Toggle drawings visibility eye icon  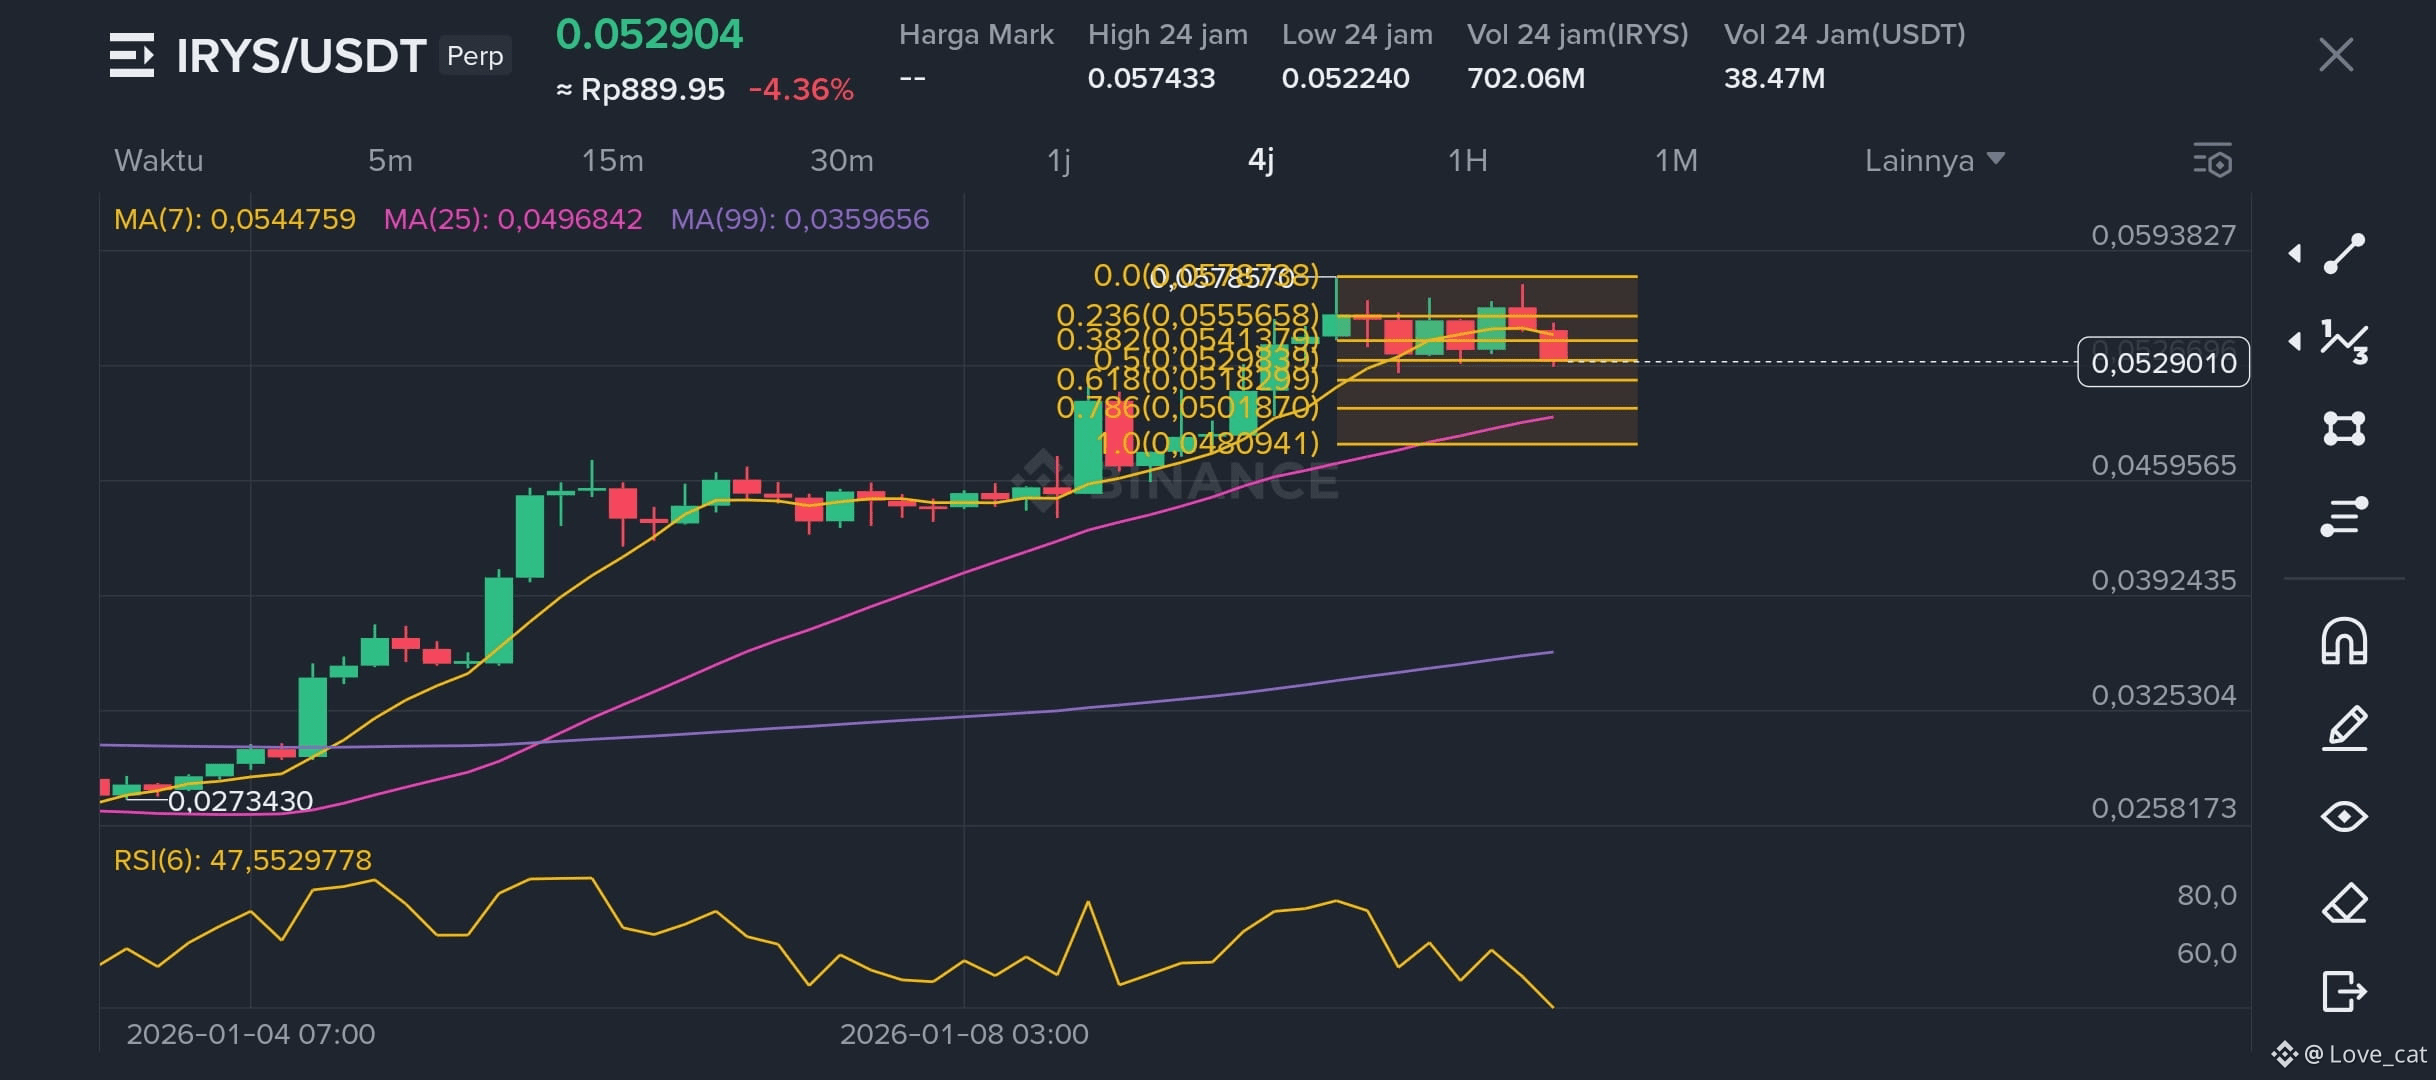pyautogui.click(x=2344, y=816)
